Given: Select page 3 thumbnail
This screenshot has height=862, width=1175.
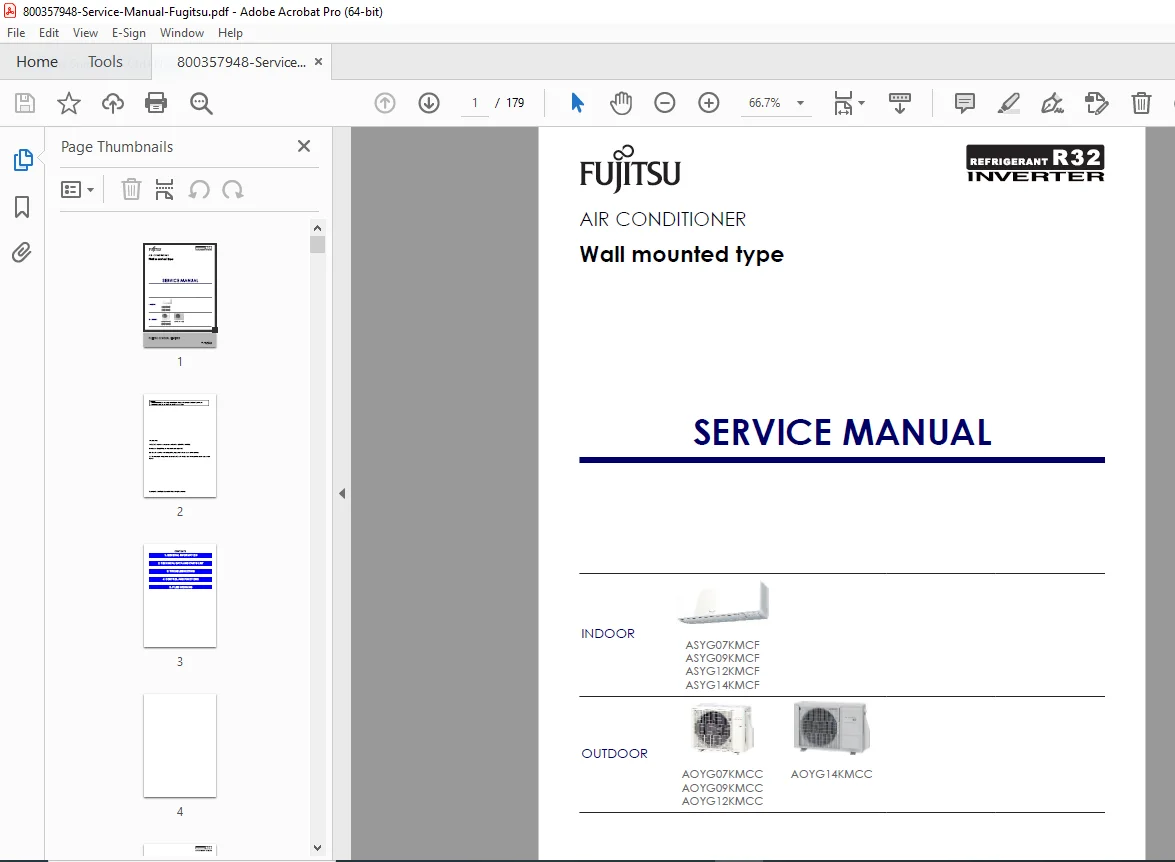Looking at the screenshot, I should click(x=180, y=595).
